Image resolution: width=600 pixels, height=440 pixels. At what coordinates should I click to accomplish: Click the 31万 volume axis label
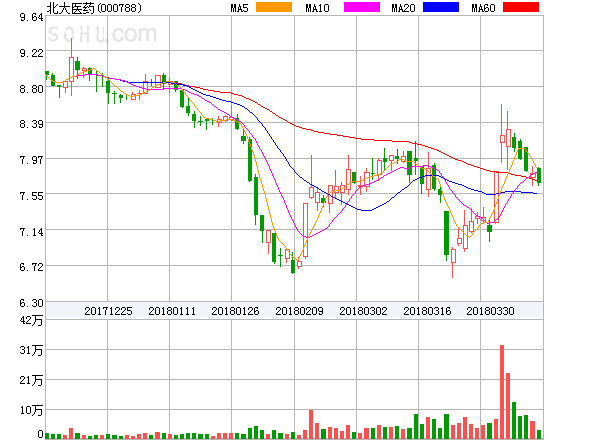[31, 350]
